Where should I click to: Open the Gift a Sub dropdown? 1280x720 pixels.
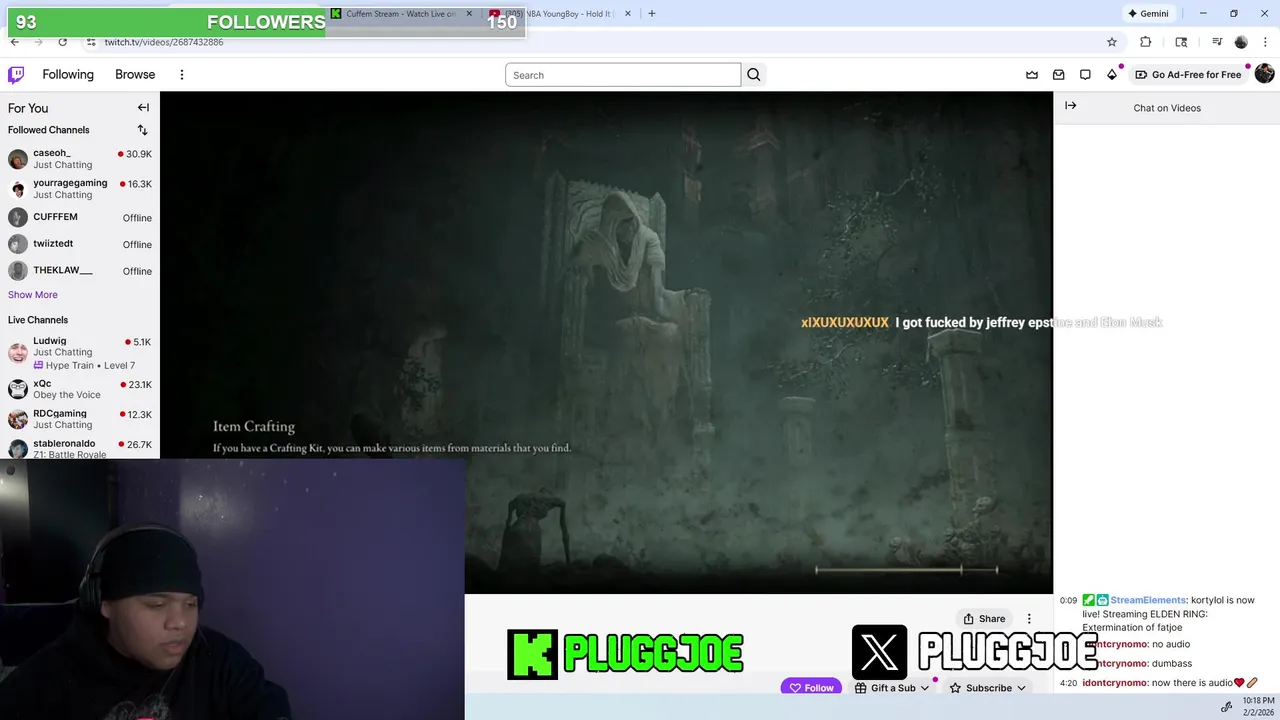coord(892,688)
